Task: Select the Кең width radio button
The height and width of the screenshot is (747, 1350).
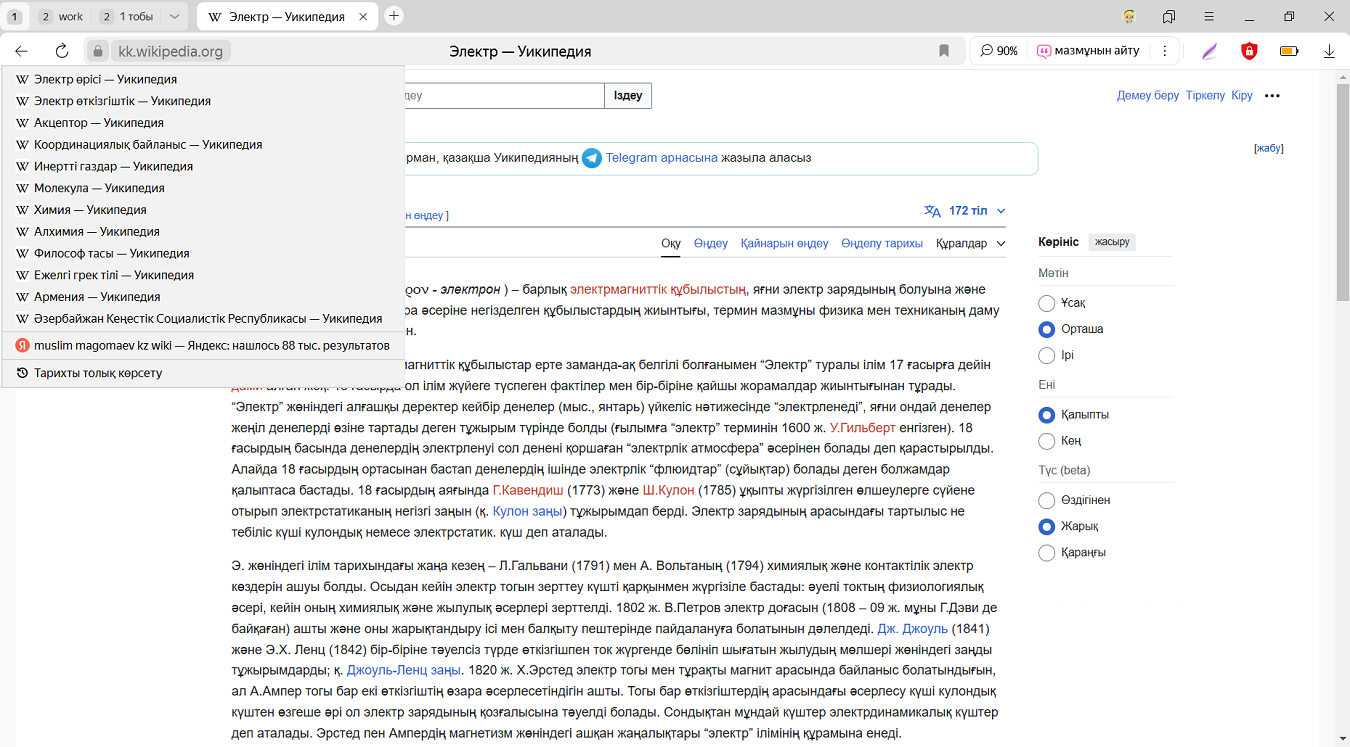Action: (1047, 441)
